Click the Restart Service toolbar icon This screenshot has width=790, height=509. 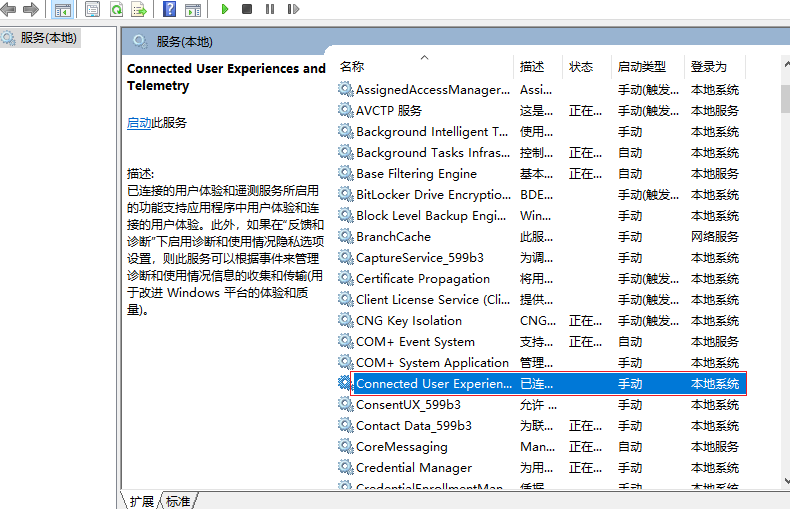tap(293, 9)
